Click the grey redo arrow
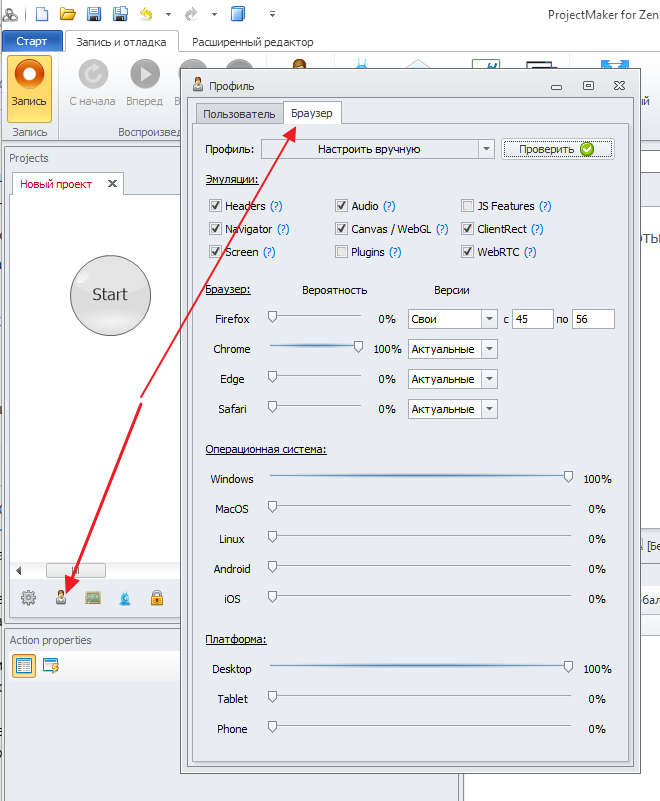 (191, 14)
